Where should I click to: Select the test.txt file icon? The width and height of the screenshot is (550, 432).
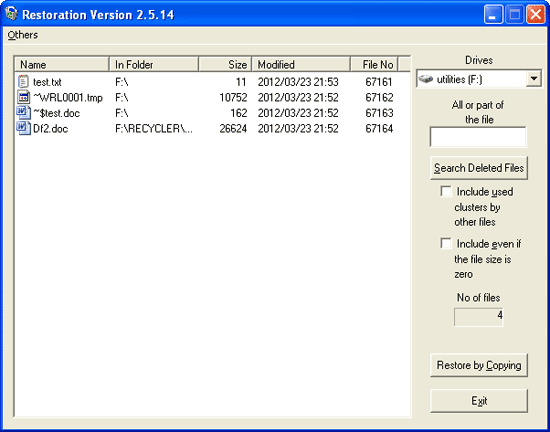(23, 82)
